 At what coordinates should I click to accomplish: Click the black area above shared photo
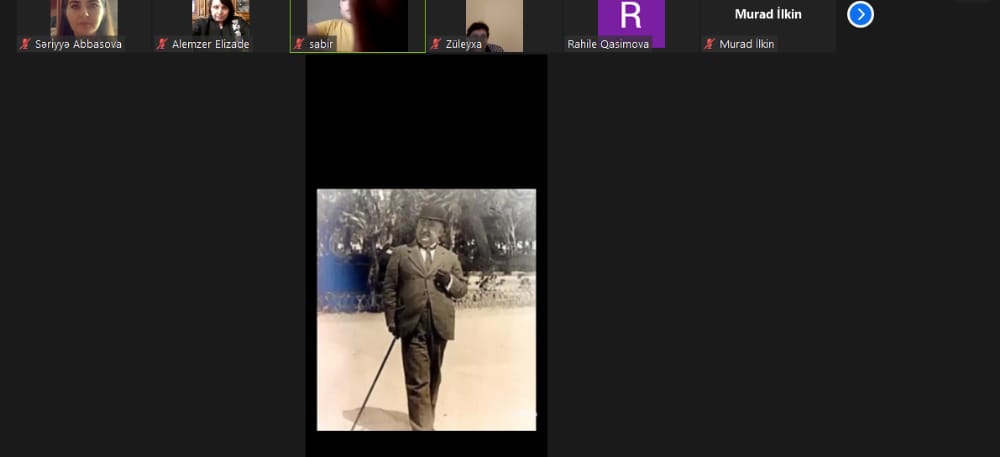pos(426,120)
